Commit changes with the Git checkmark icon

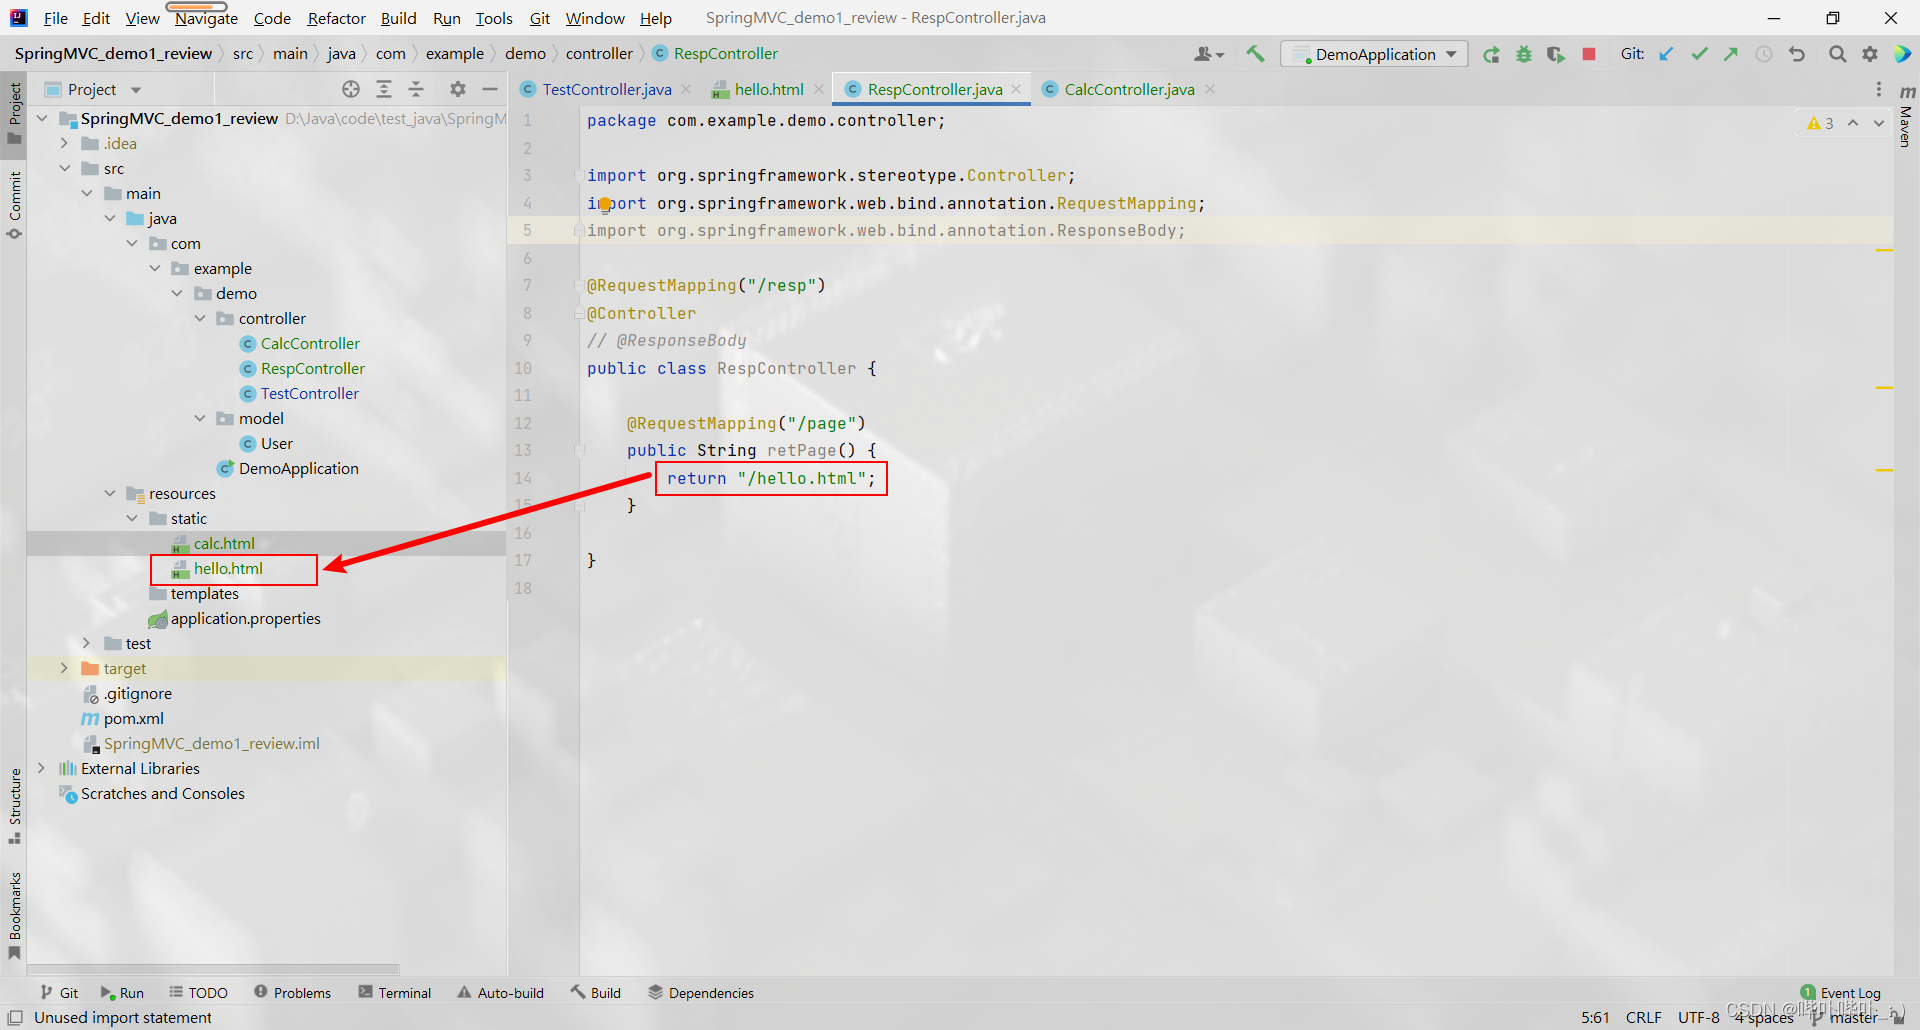(1699, 54)
